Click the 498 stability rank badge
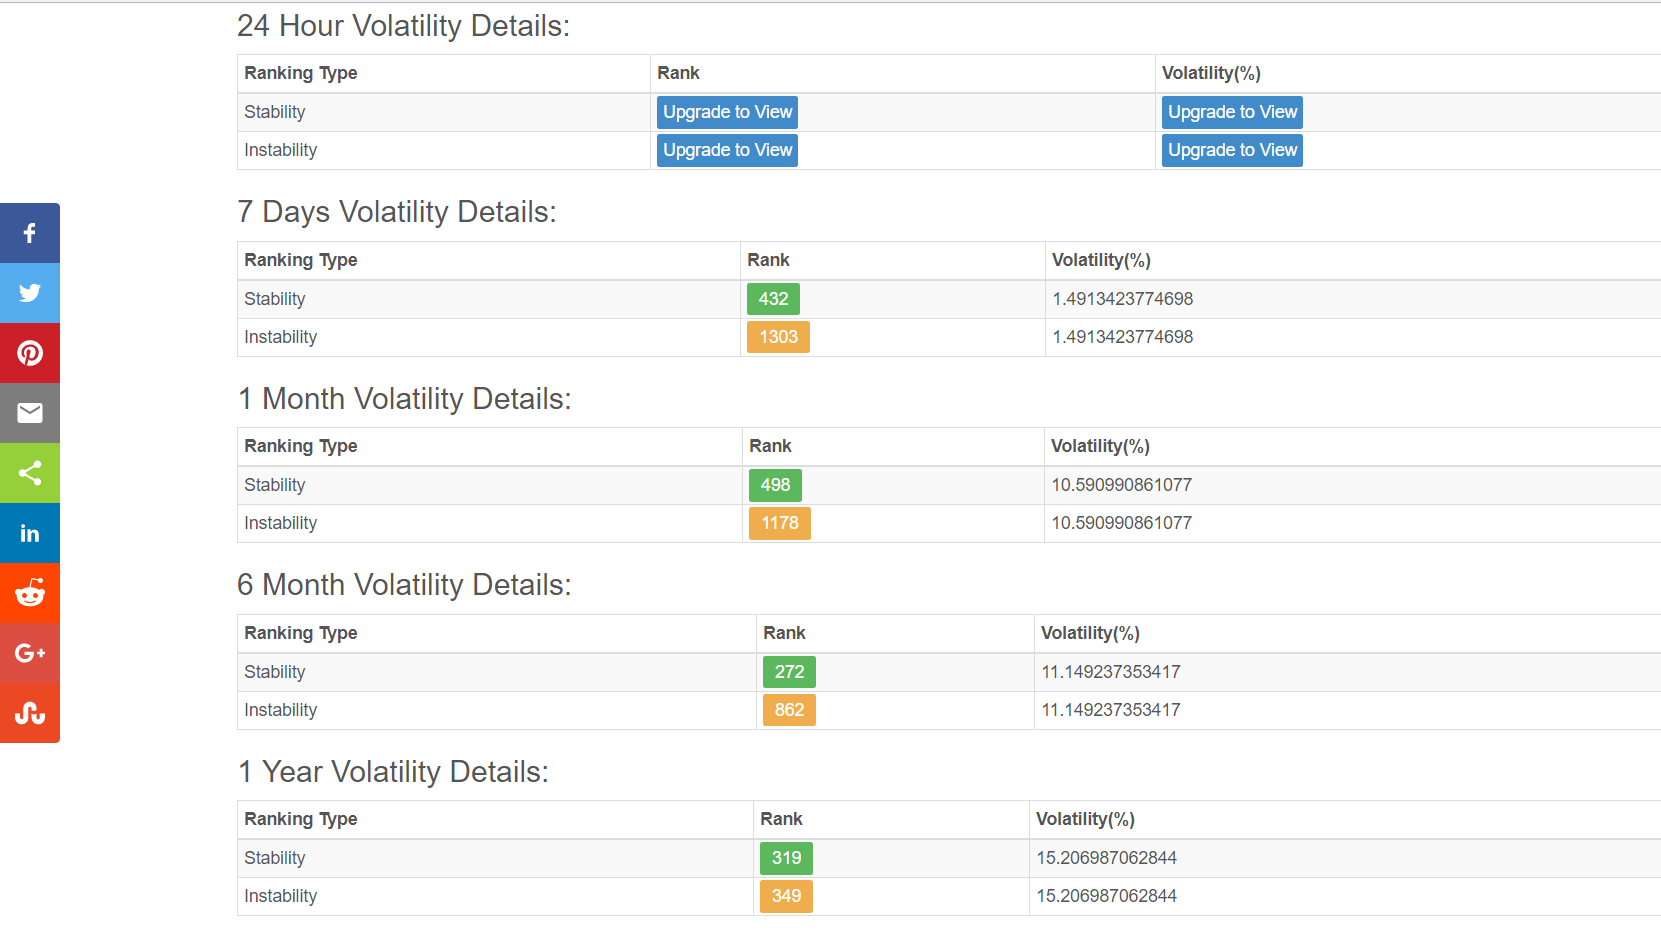 pos(775,485)
